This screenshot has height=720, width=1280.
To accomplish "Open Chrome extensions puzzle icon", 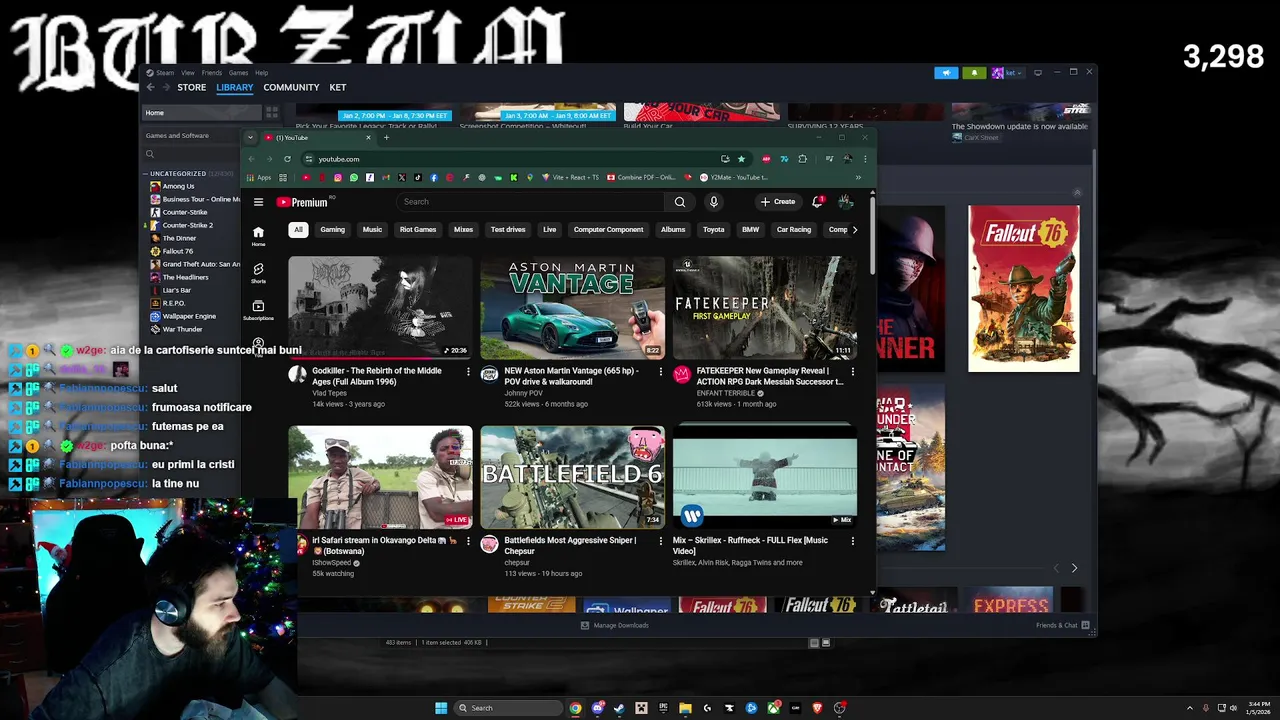I will click(802, 159).
